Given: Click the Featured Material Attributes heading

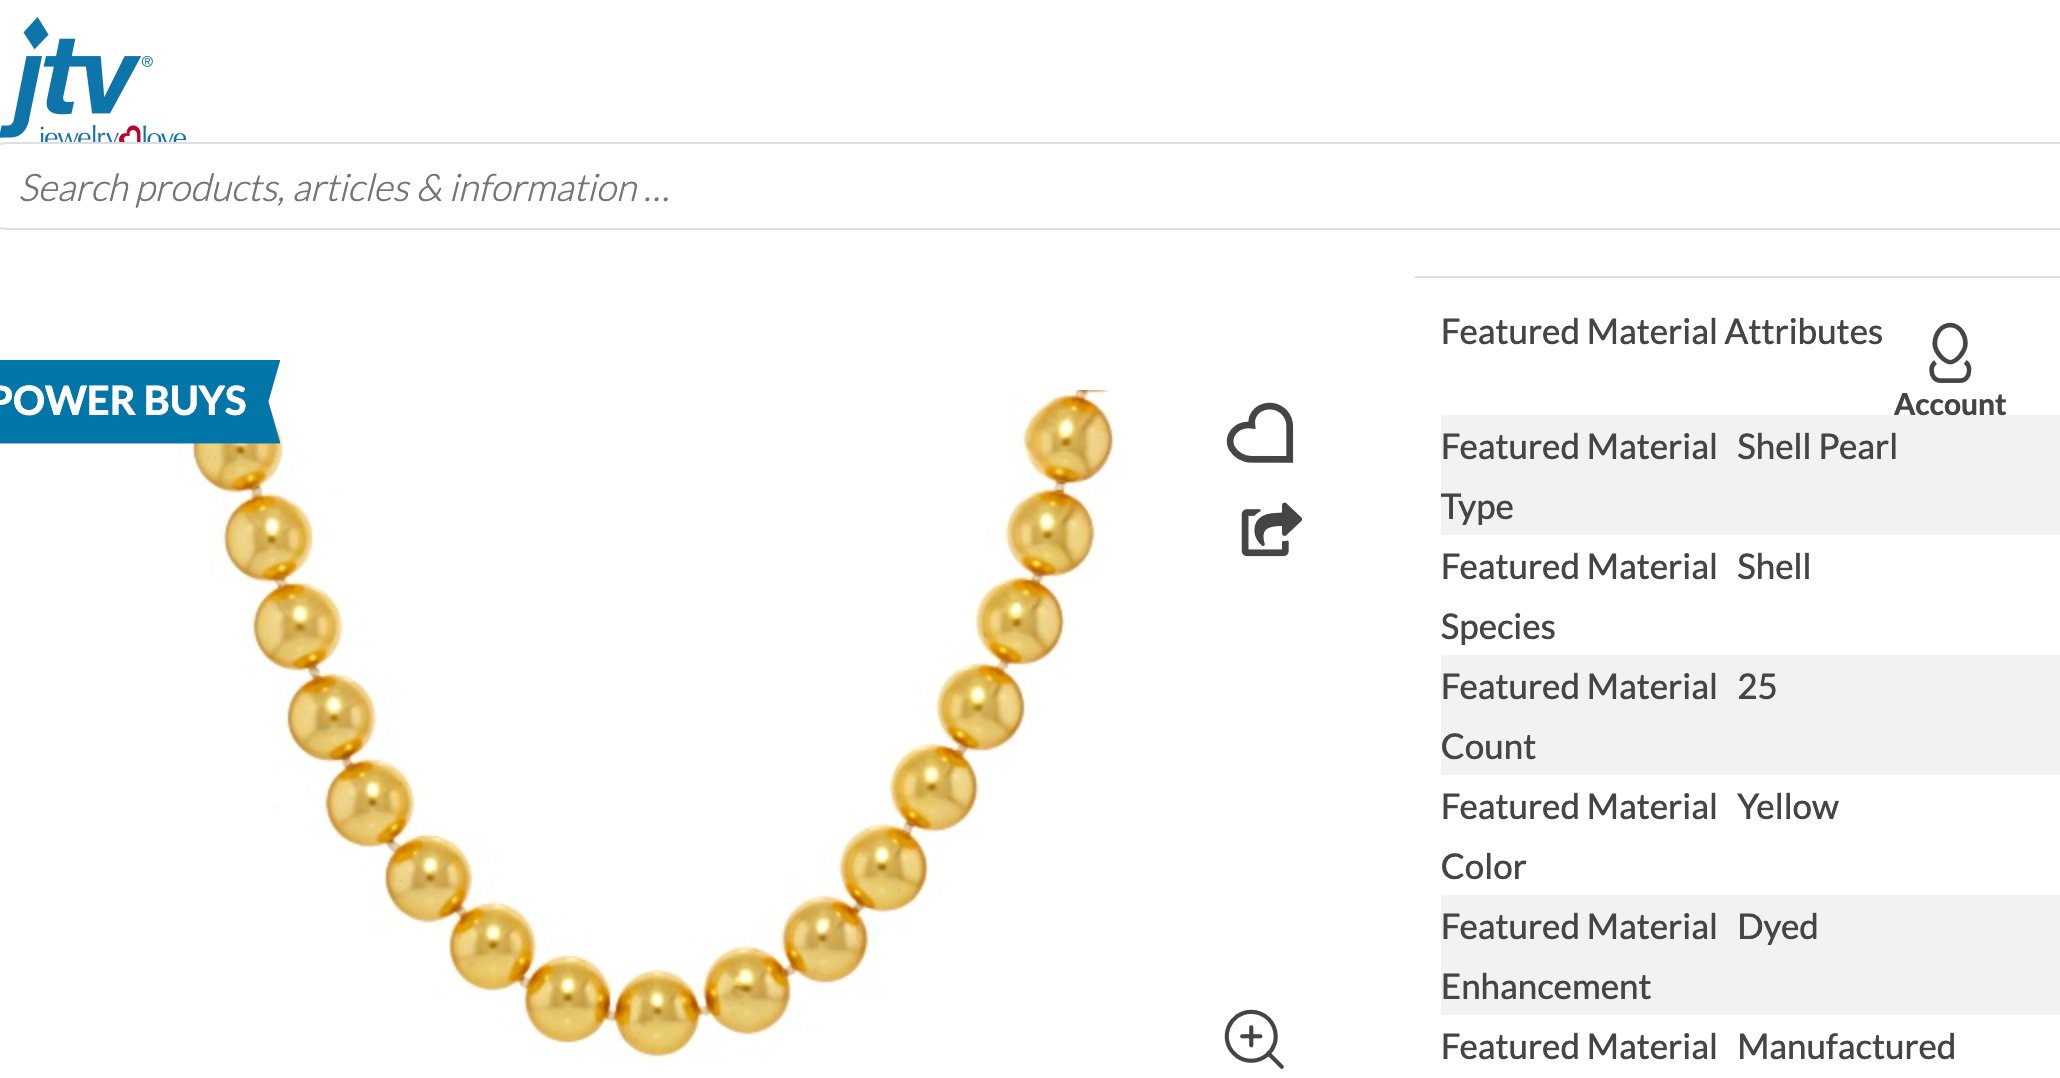Looking at the screenshot, I should coord(1661,332).
